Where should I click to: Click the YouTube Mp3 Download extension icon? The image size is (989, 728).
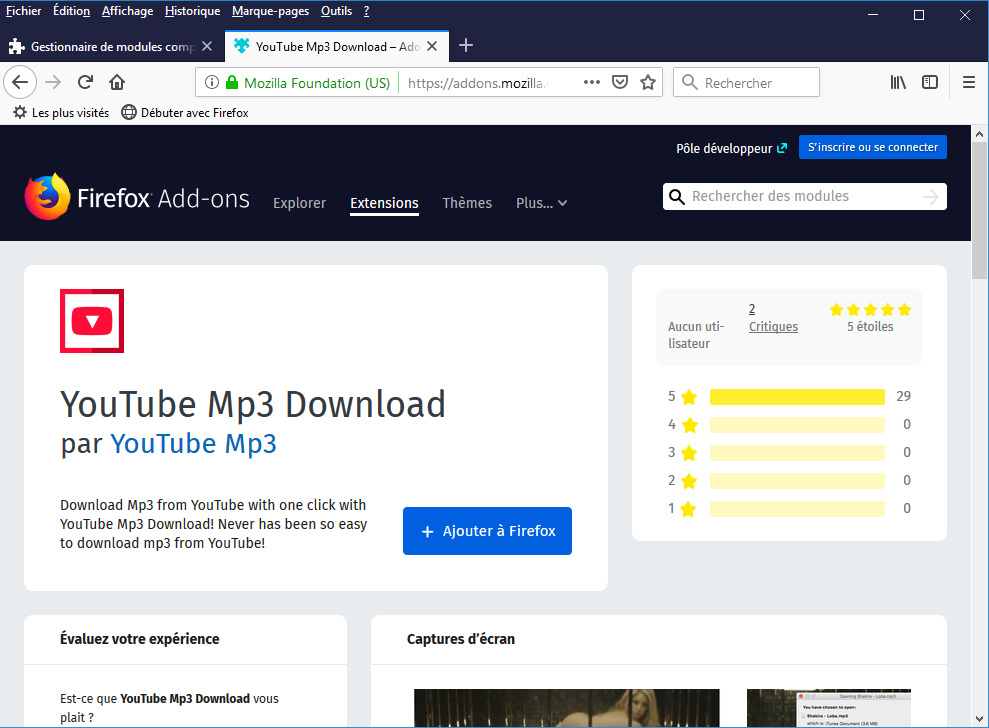coord(92,320)
